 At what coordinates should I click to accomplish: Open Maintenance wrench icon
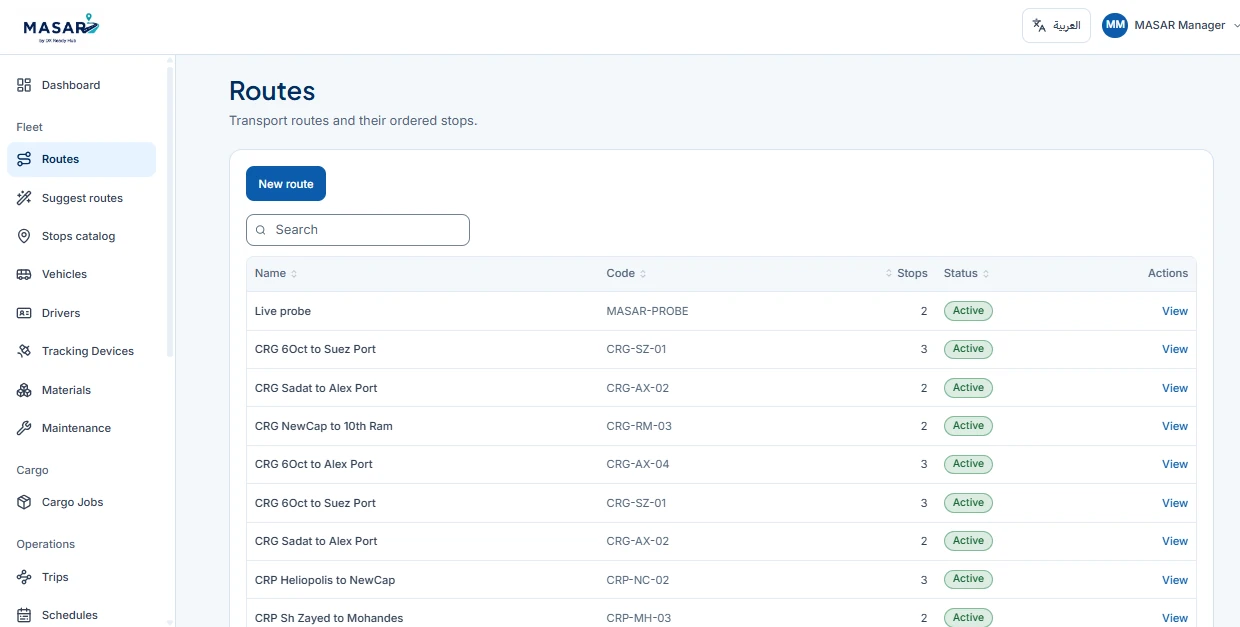[x=24, y=428]
